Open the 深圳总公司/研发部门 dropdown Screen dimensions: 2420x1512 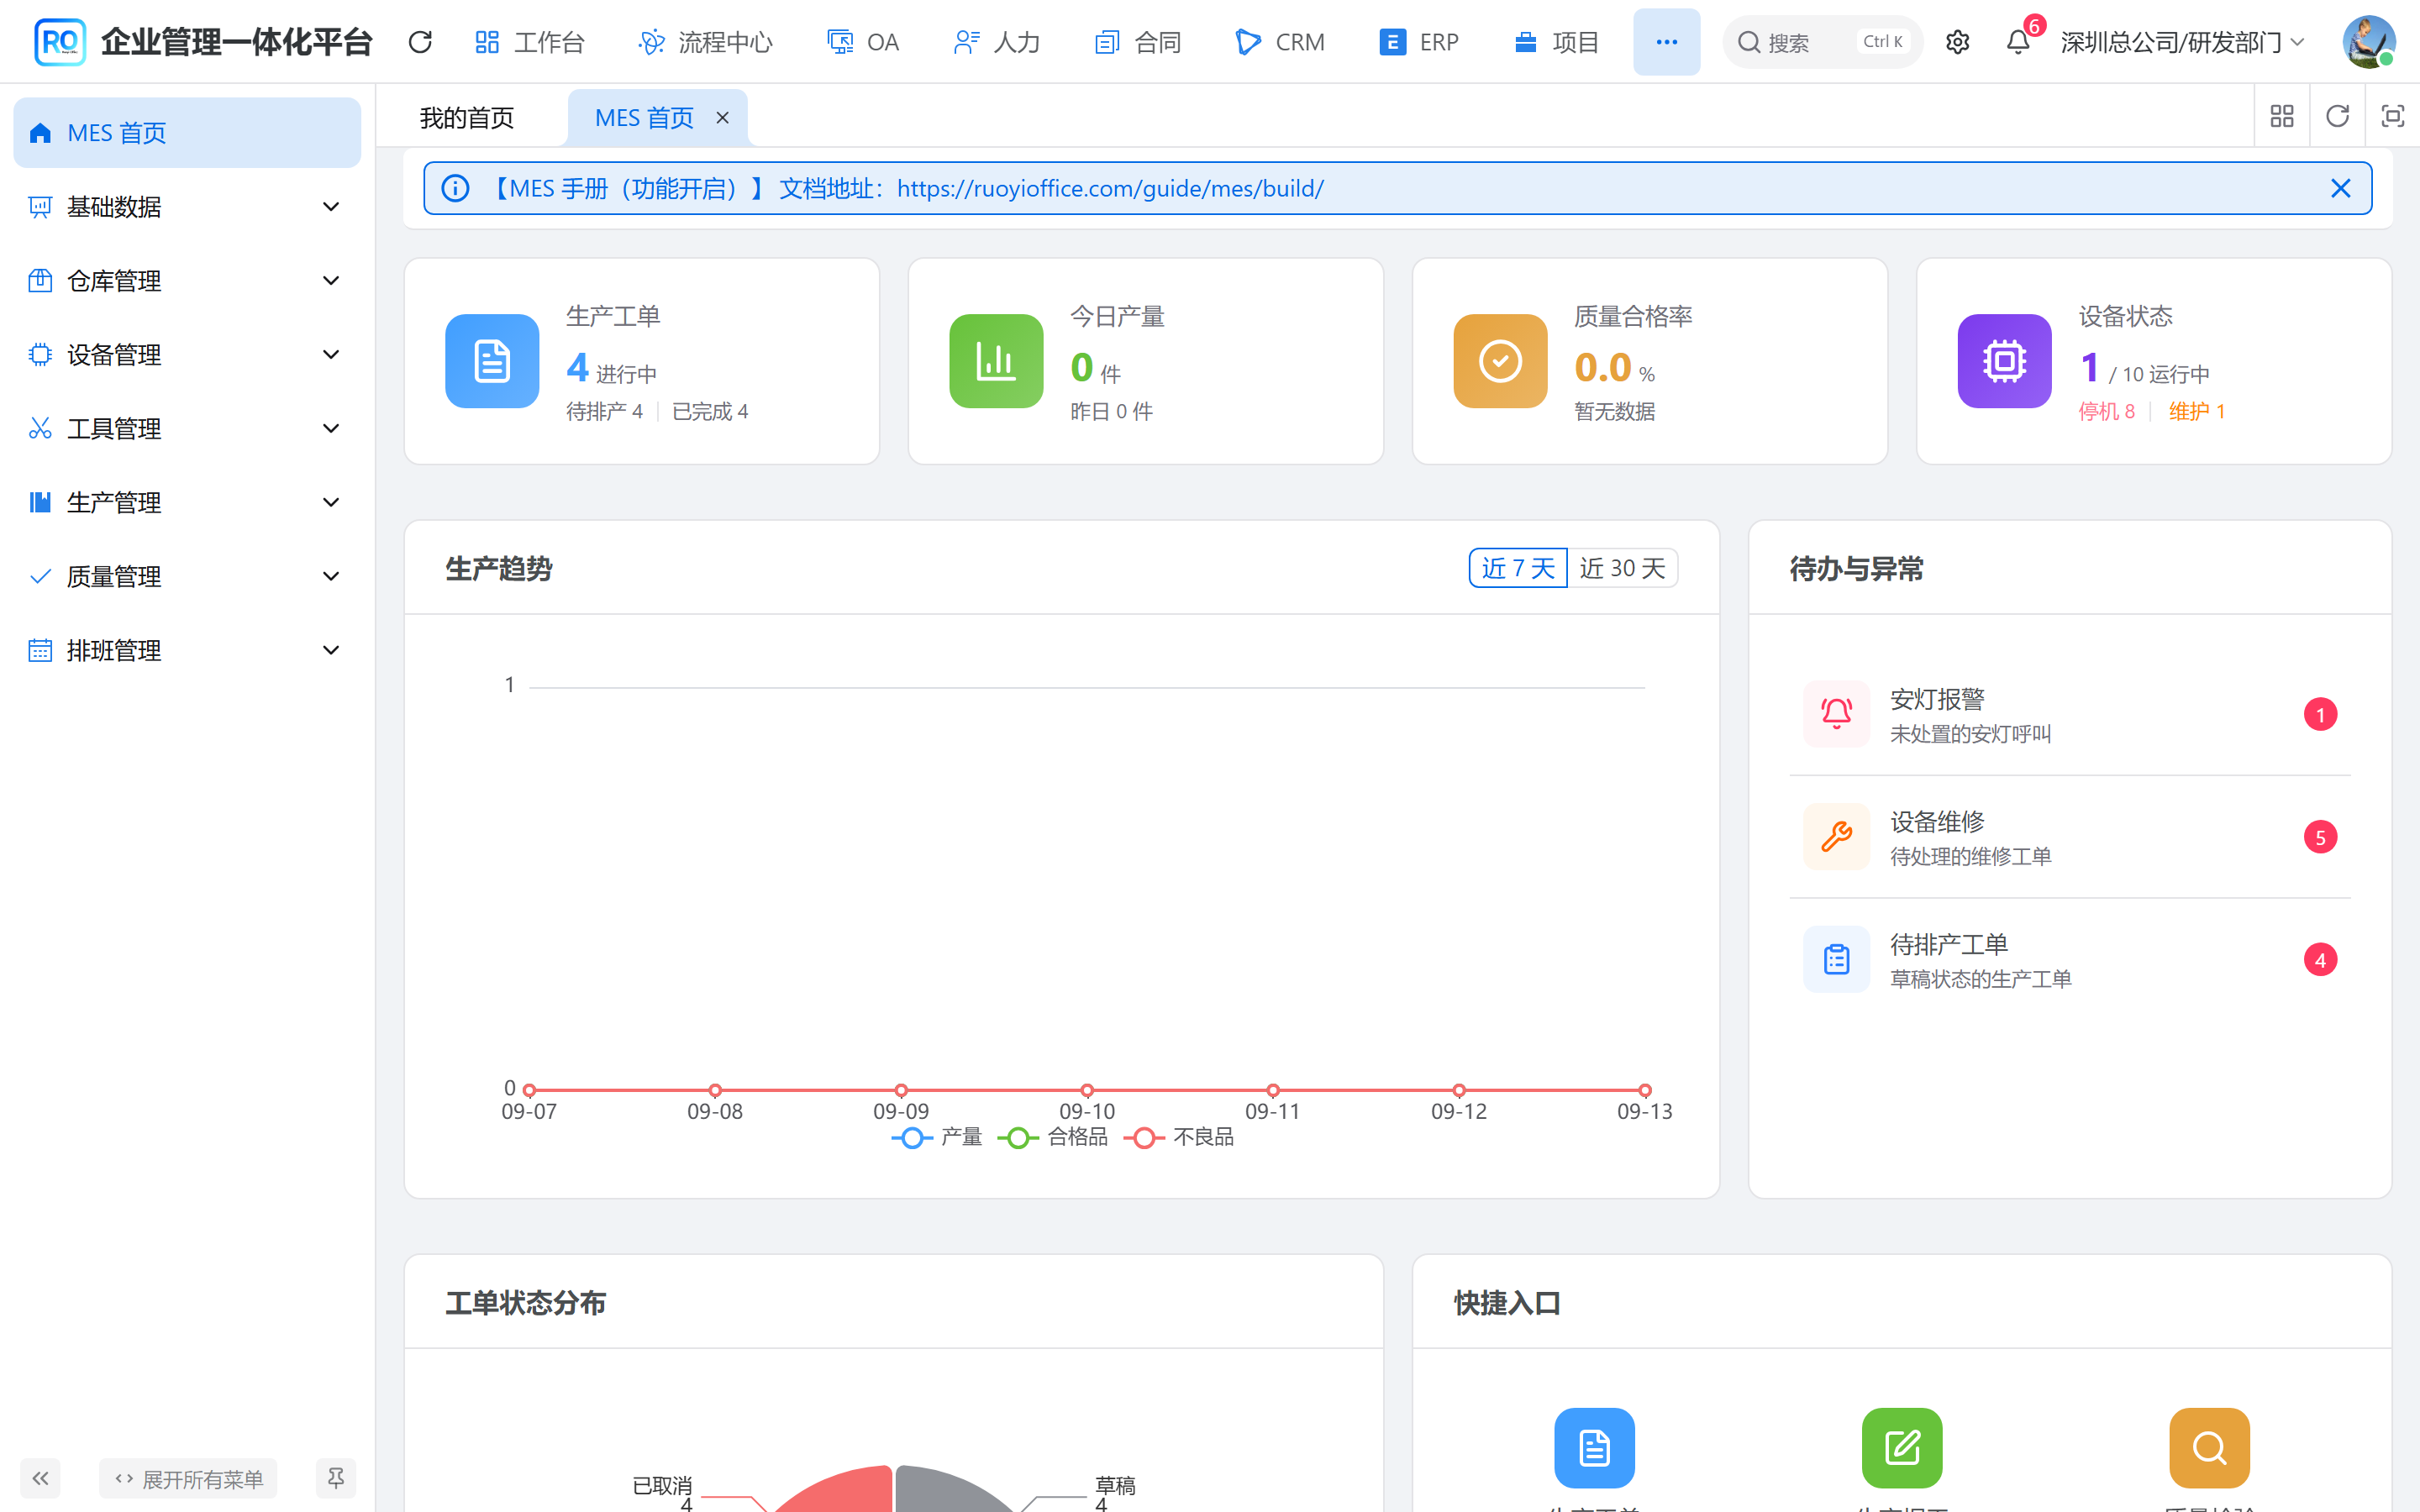click(2183, 42)
